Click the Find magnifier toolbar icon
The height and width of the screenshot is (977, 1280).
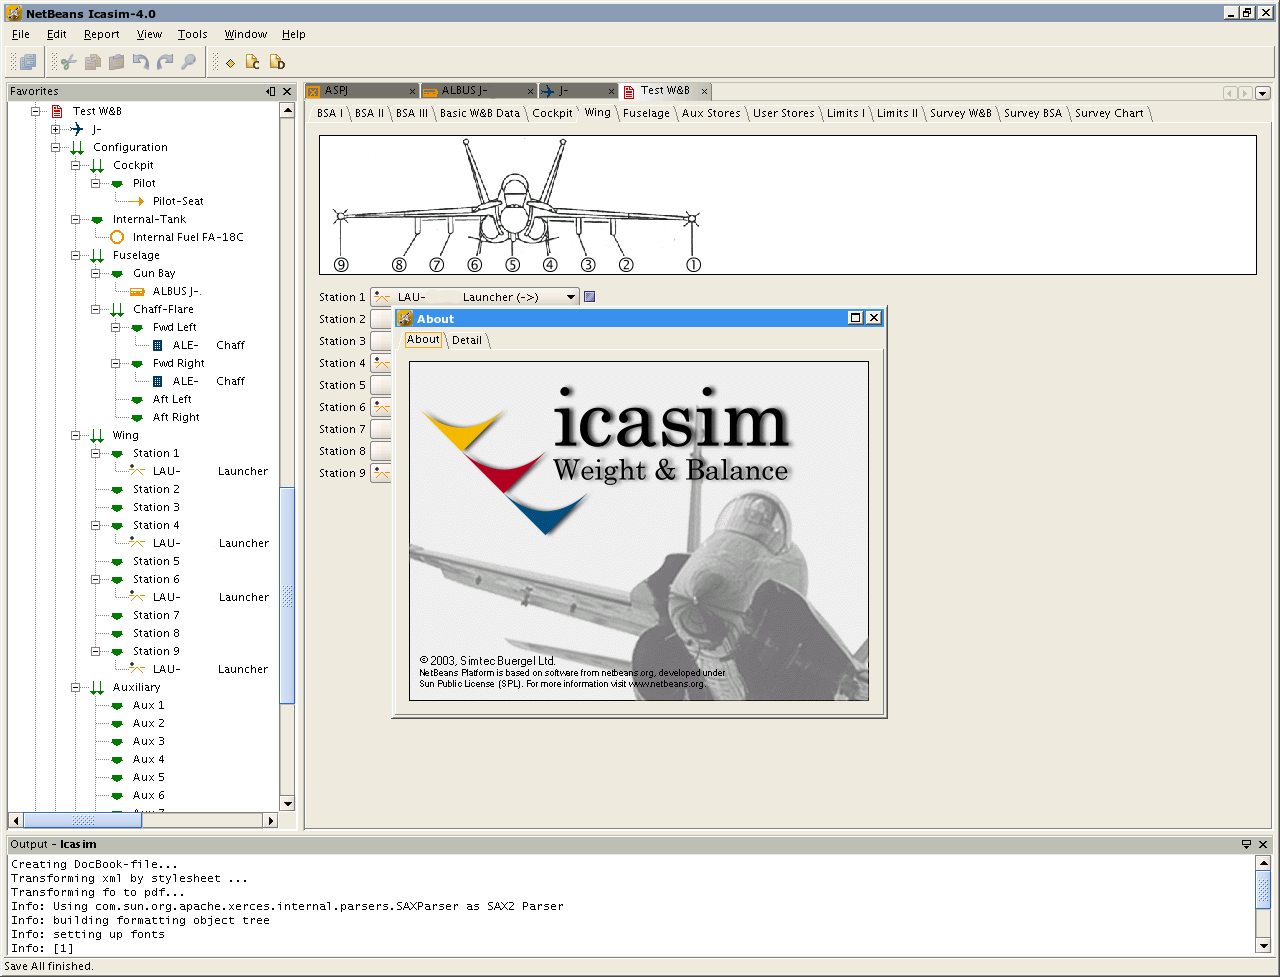point(188,62)
